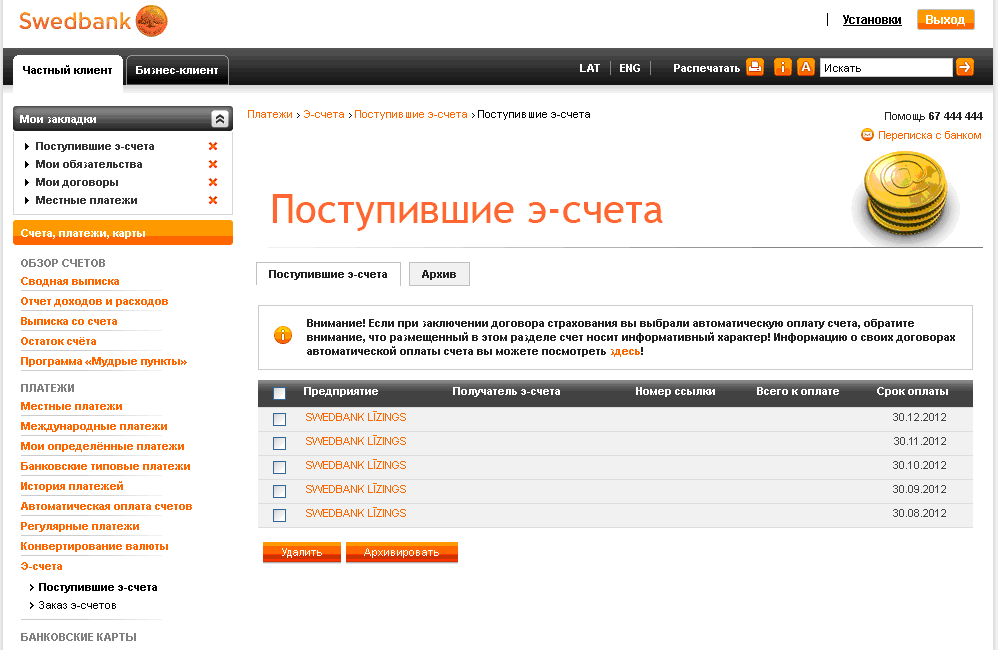Switch language to ENG

(x=630, y=68)
